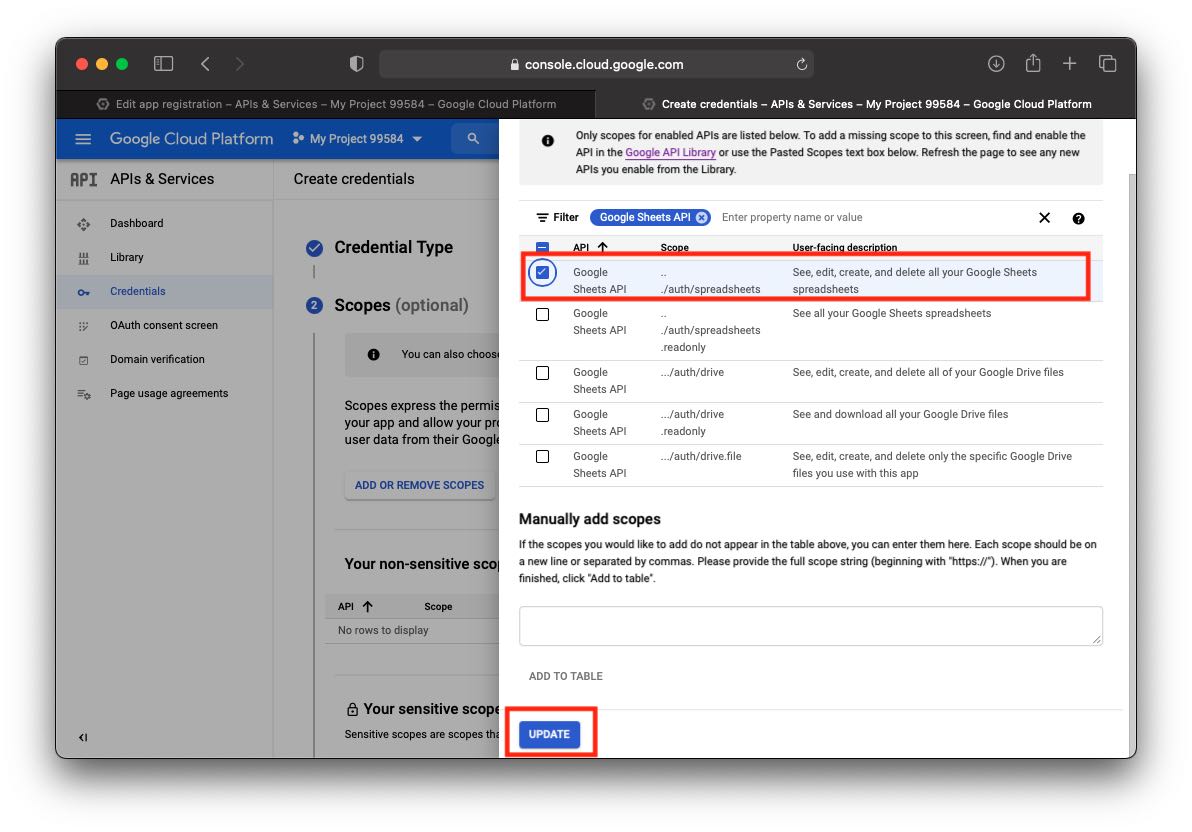Screen dimensions: 1192x832
Task: Click the info icon in the scopes notice
Action: click(547, 141)
